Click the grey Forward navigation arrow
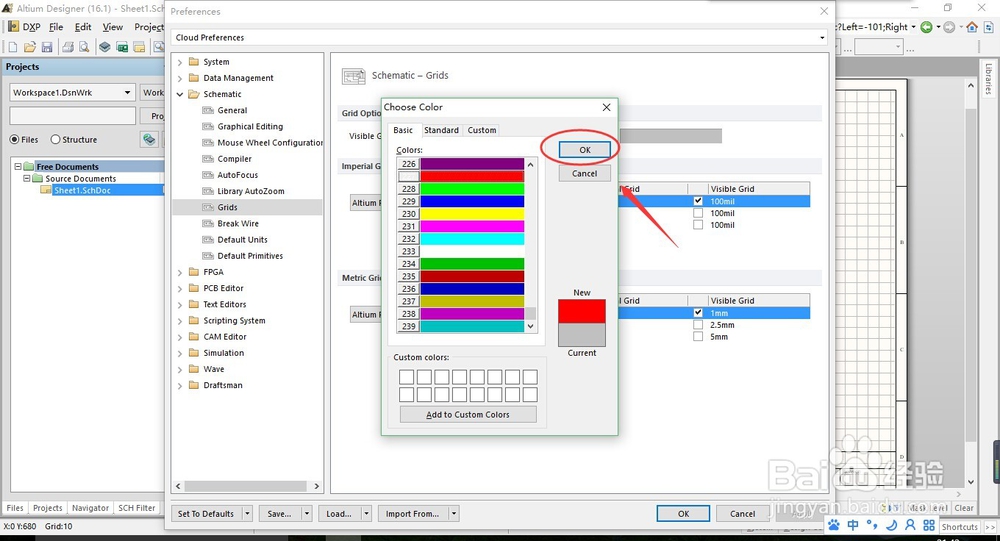Viewport: 1000px width, 541px height. coord(949,27)
